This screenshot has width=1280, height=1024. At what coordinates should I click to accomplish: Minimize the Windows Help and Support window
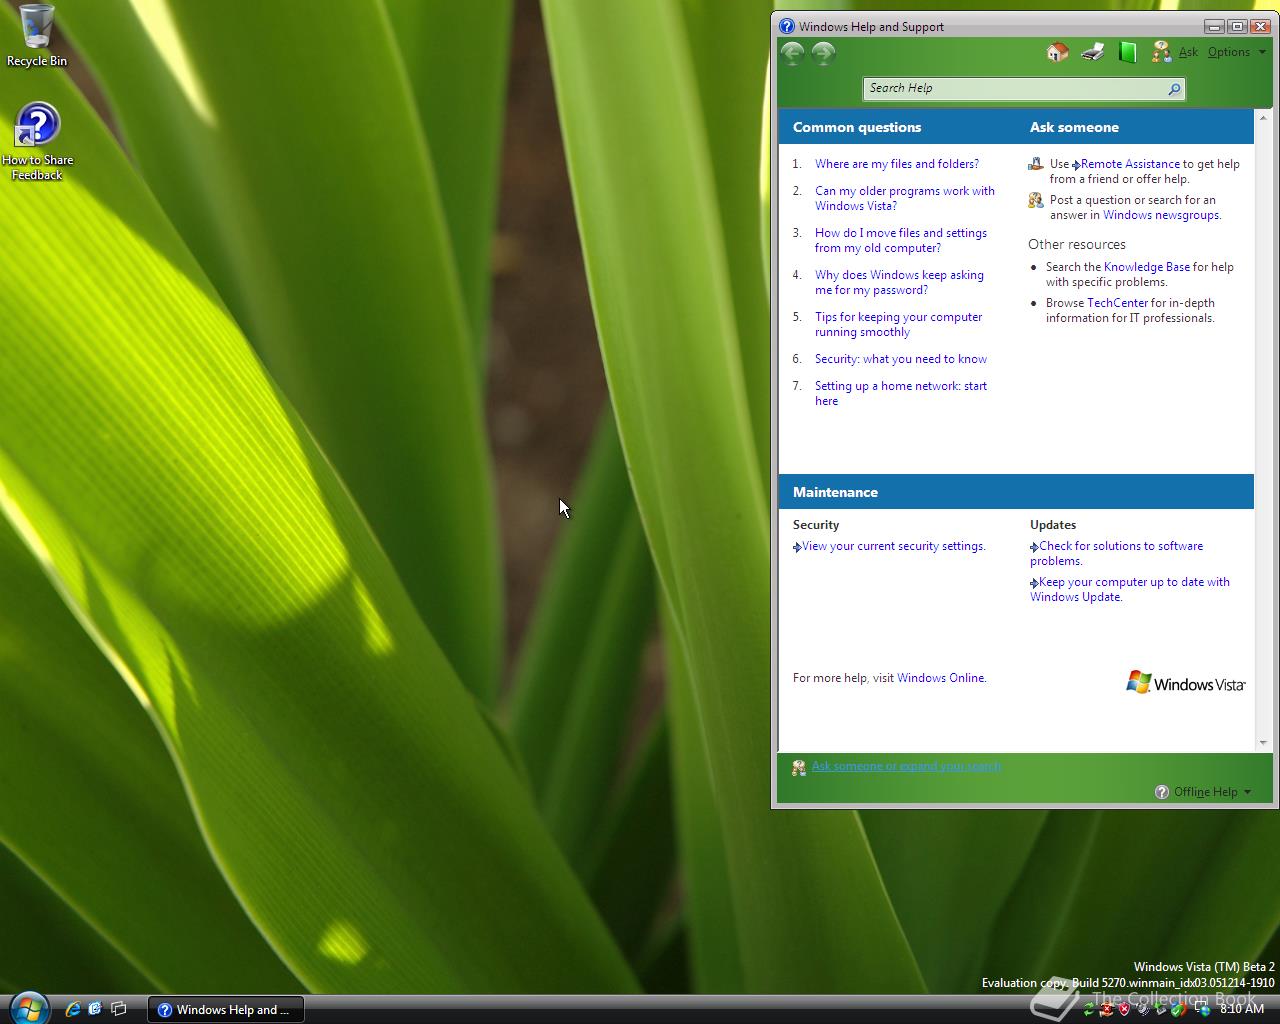coord(1215,26)
